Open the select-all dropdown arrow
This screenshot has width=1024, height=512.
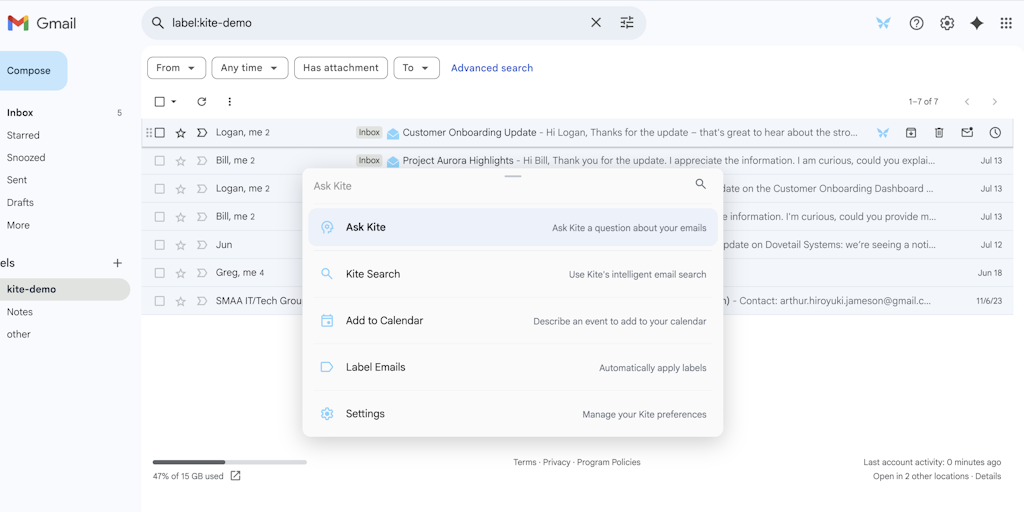pyautogui.click(x=174, y=102)
